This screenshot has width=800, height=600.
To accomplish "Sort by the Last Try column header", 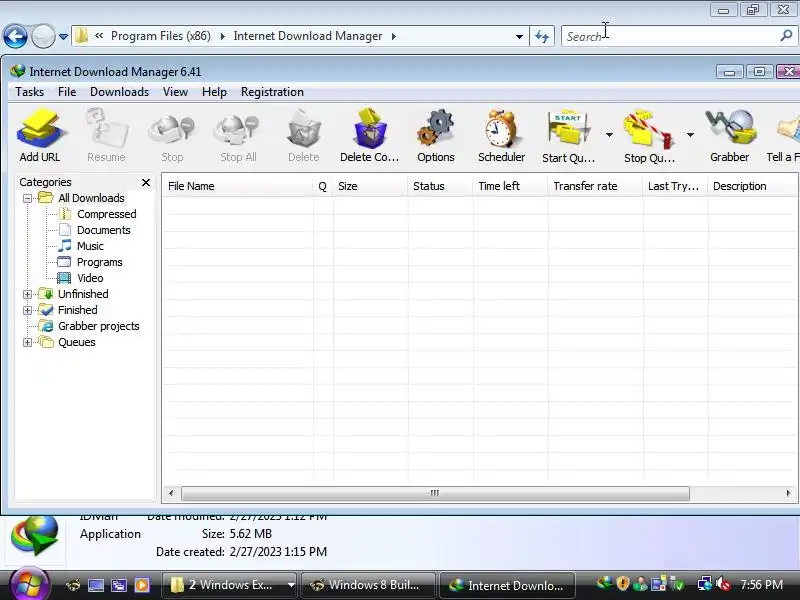I will pos(675,186).
